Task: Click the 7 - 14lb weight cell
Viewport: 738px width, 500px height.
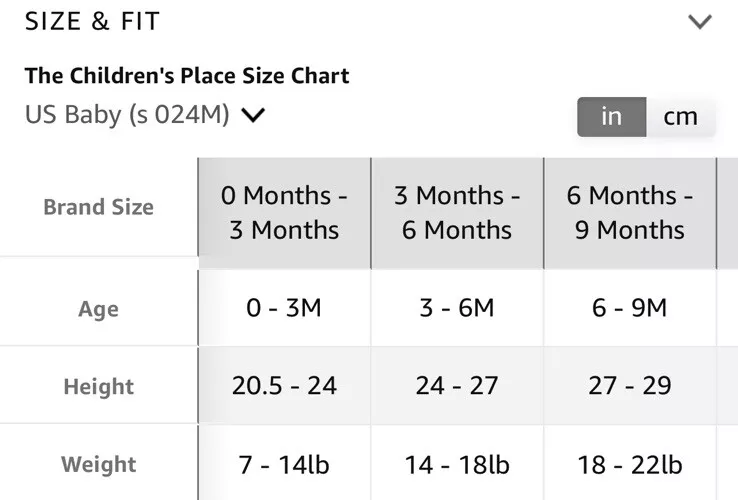Action: [284, 465]
